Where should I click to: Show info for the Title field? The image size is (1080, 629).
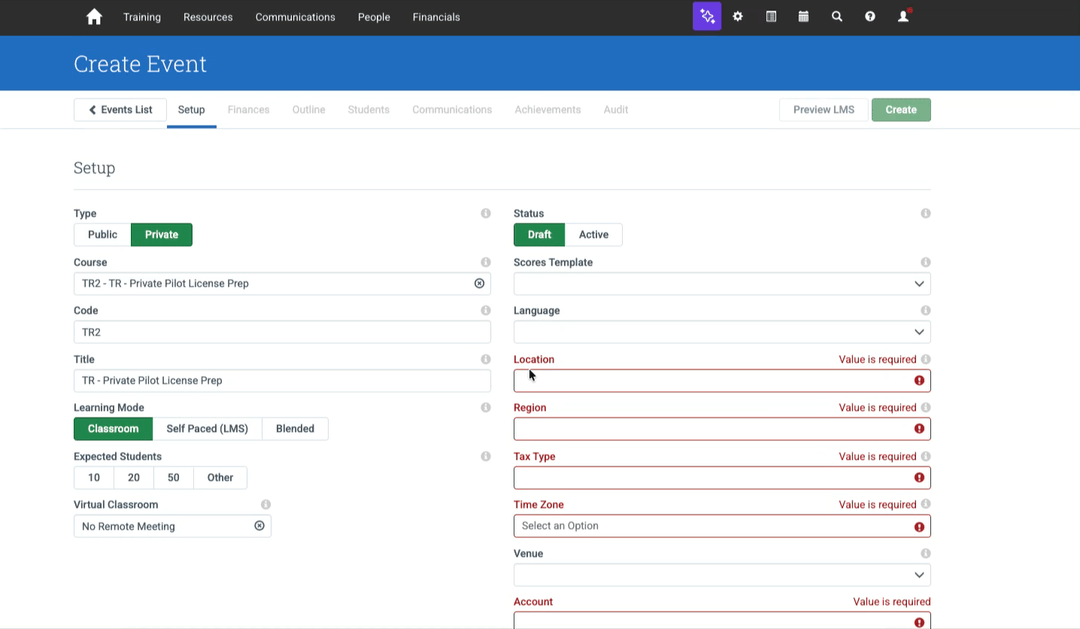click(x=486, y=360)
